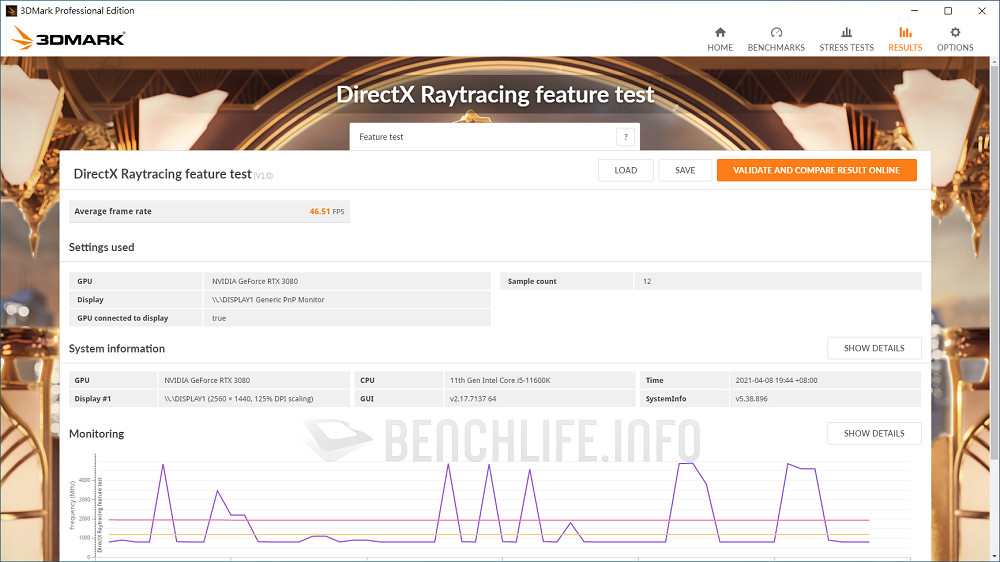Click the SystemInfo version v5.38.896
This screenshot has height=562, width=1000.
[x=751, y=399]
